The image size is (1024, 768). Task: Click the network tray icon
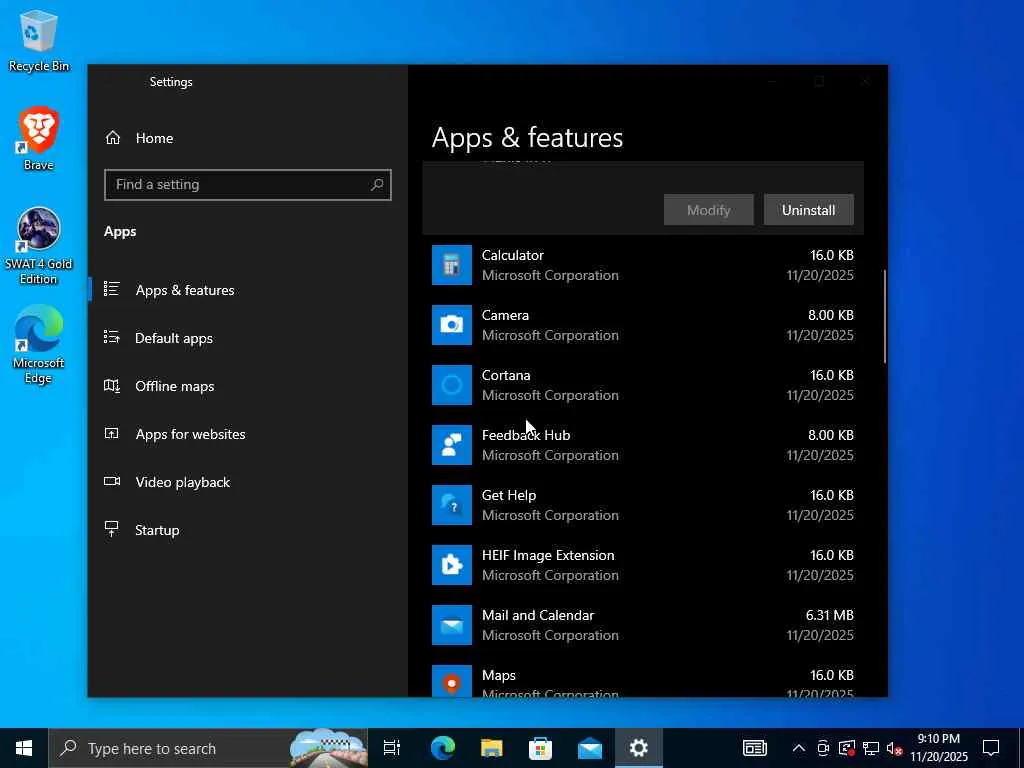click(871, 748)
